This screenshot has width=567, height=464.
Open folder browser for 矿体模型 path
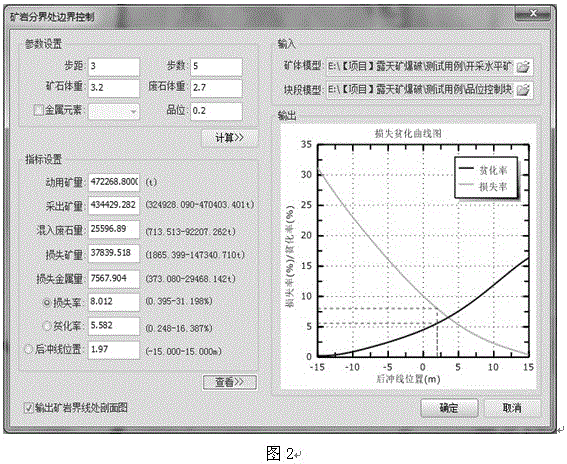[x=523, y=67]
